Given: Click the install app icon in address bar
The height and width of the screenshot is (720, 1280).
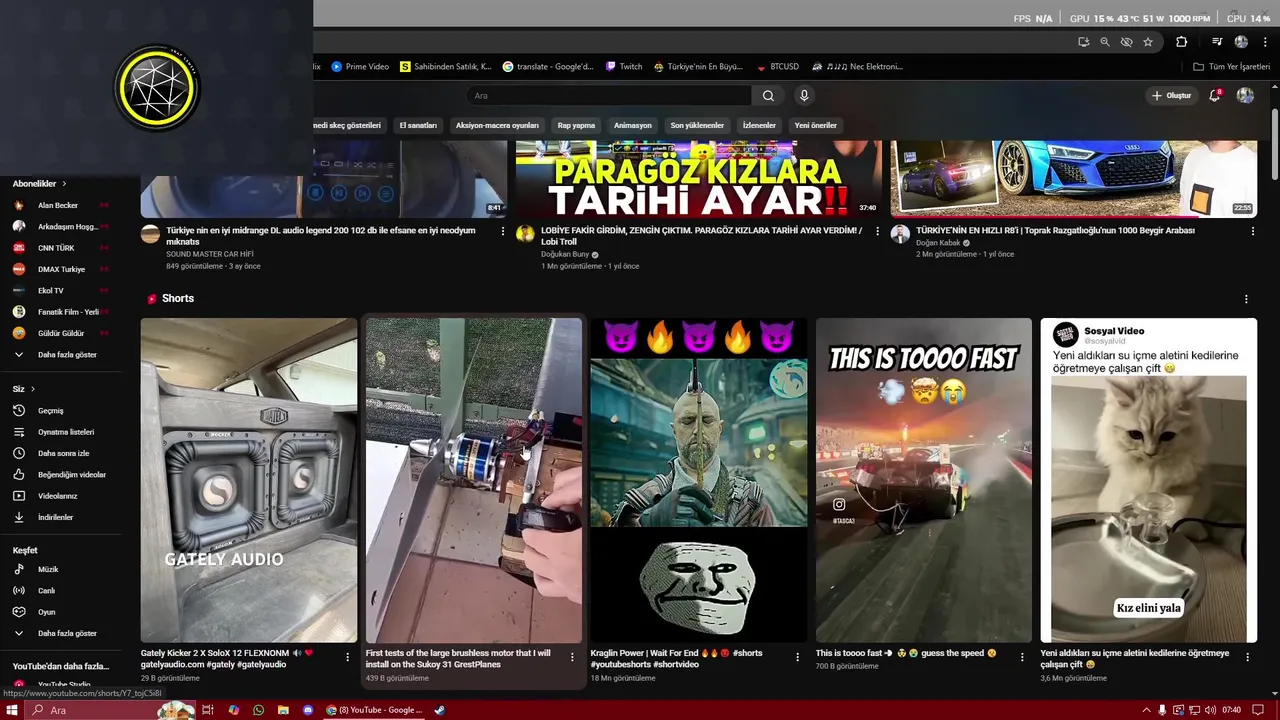Looking at the screenshot, I should point(1084,42).
